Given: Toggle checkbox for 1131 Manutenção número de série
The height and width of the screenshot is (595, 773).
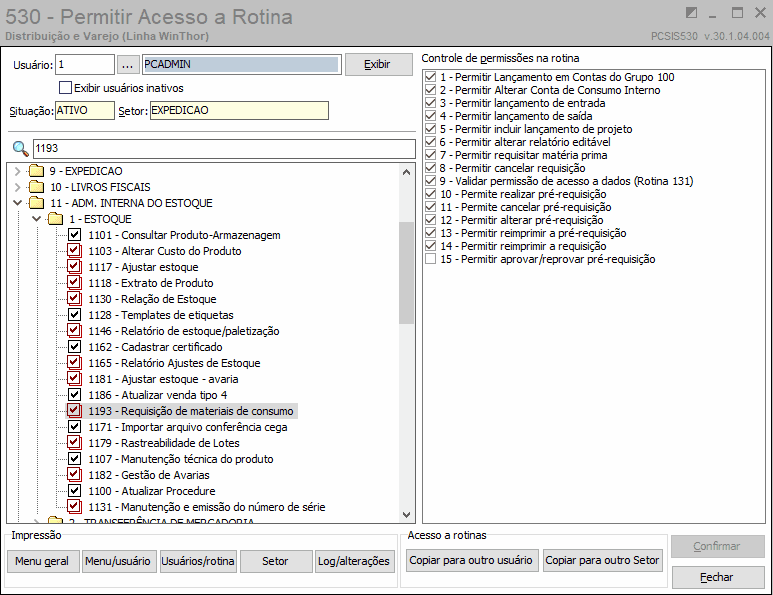Looking at the screenshot, I should click(x=74, y=506).
